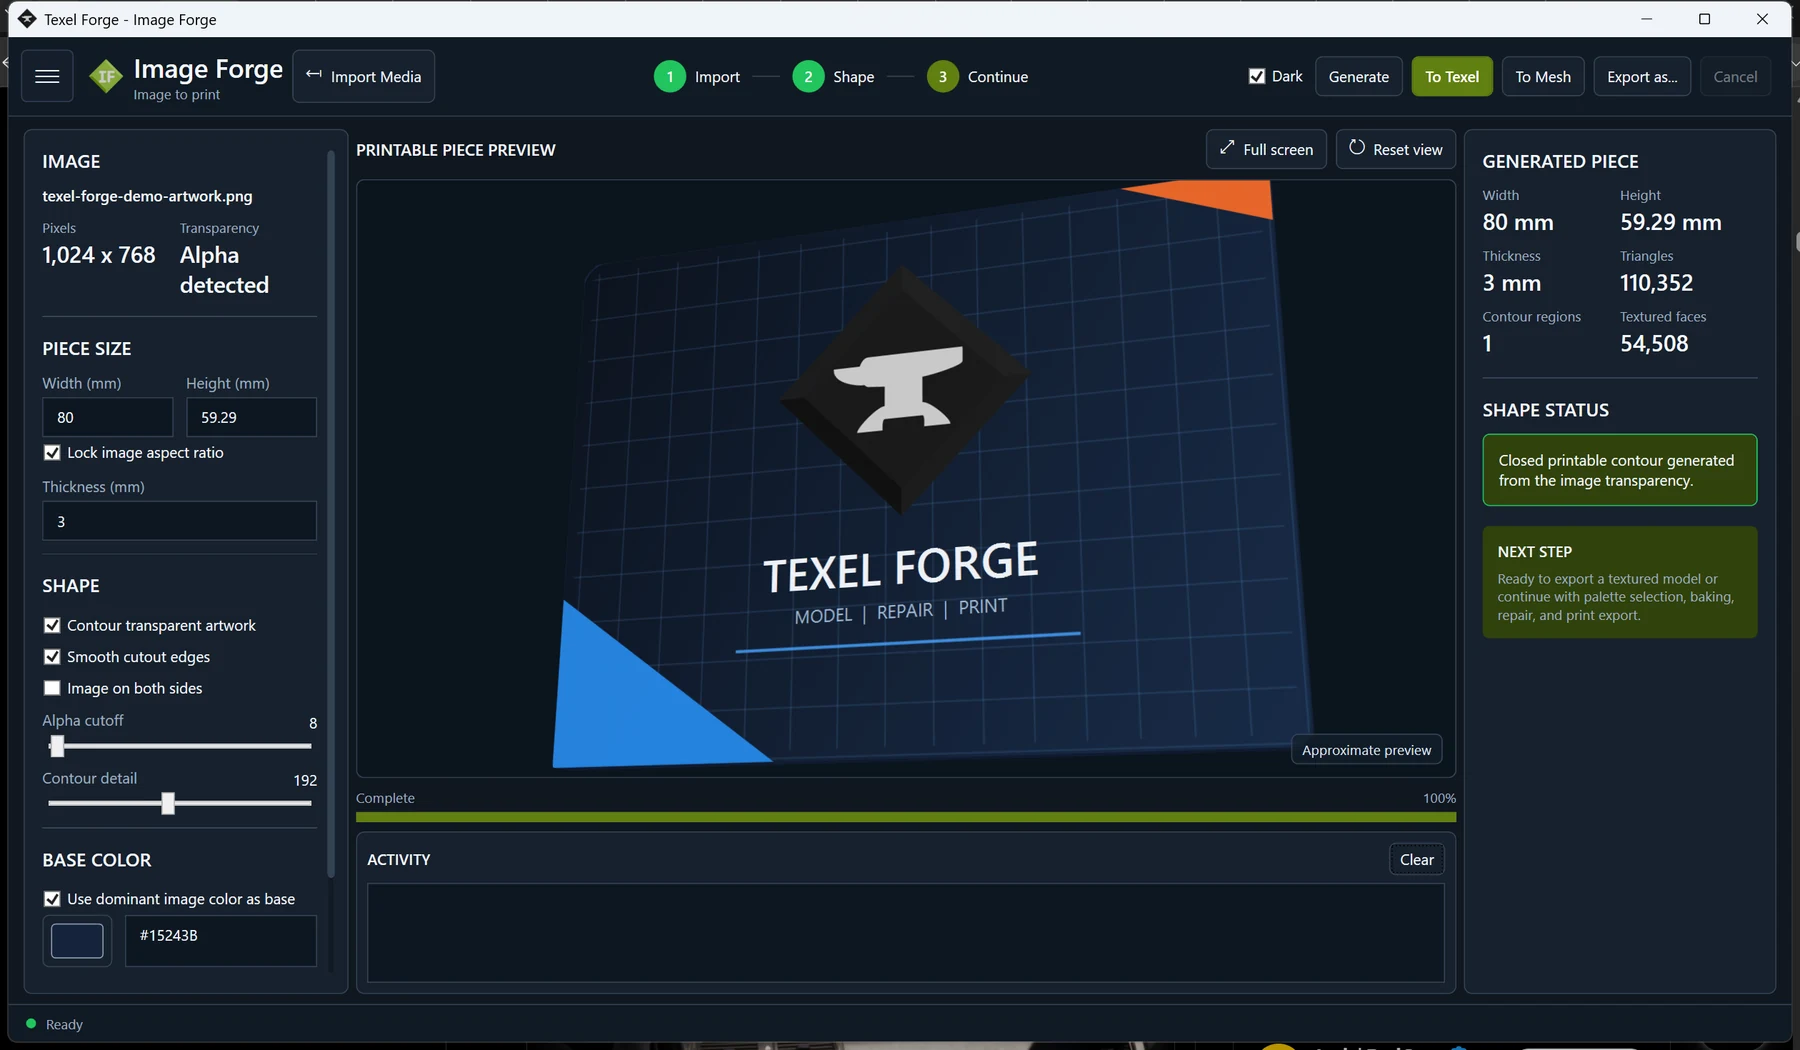Click the Texel Forge title bar icon

26,19
